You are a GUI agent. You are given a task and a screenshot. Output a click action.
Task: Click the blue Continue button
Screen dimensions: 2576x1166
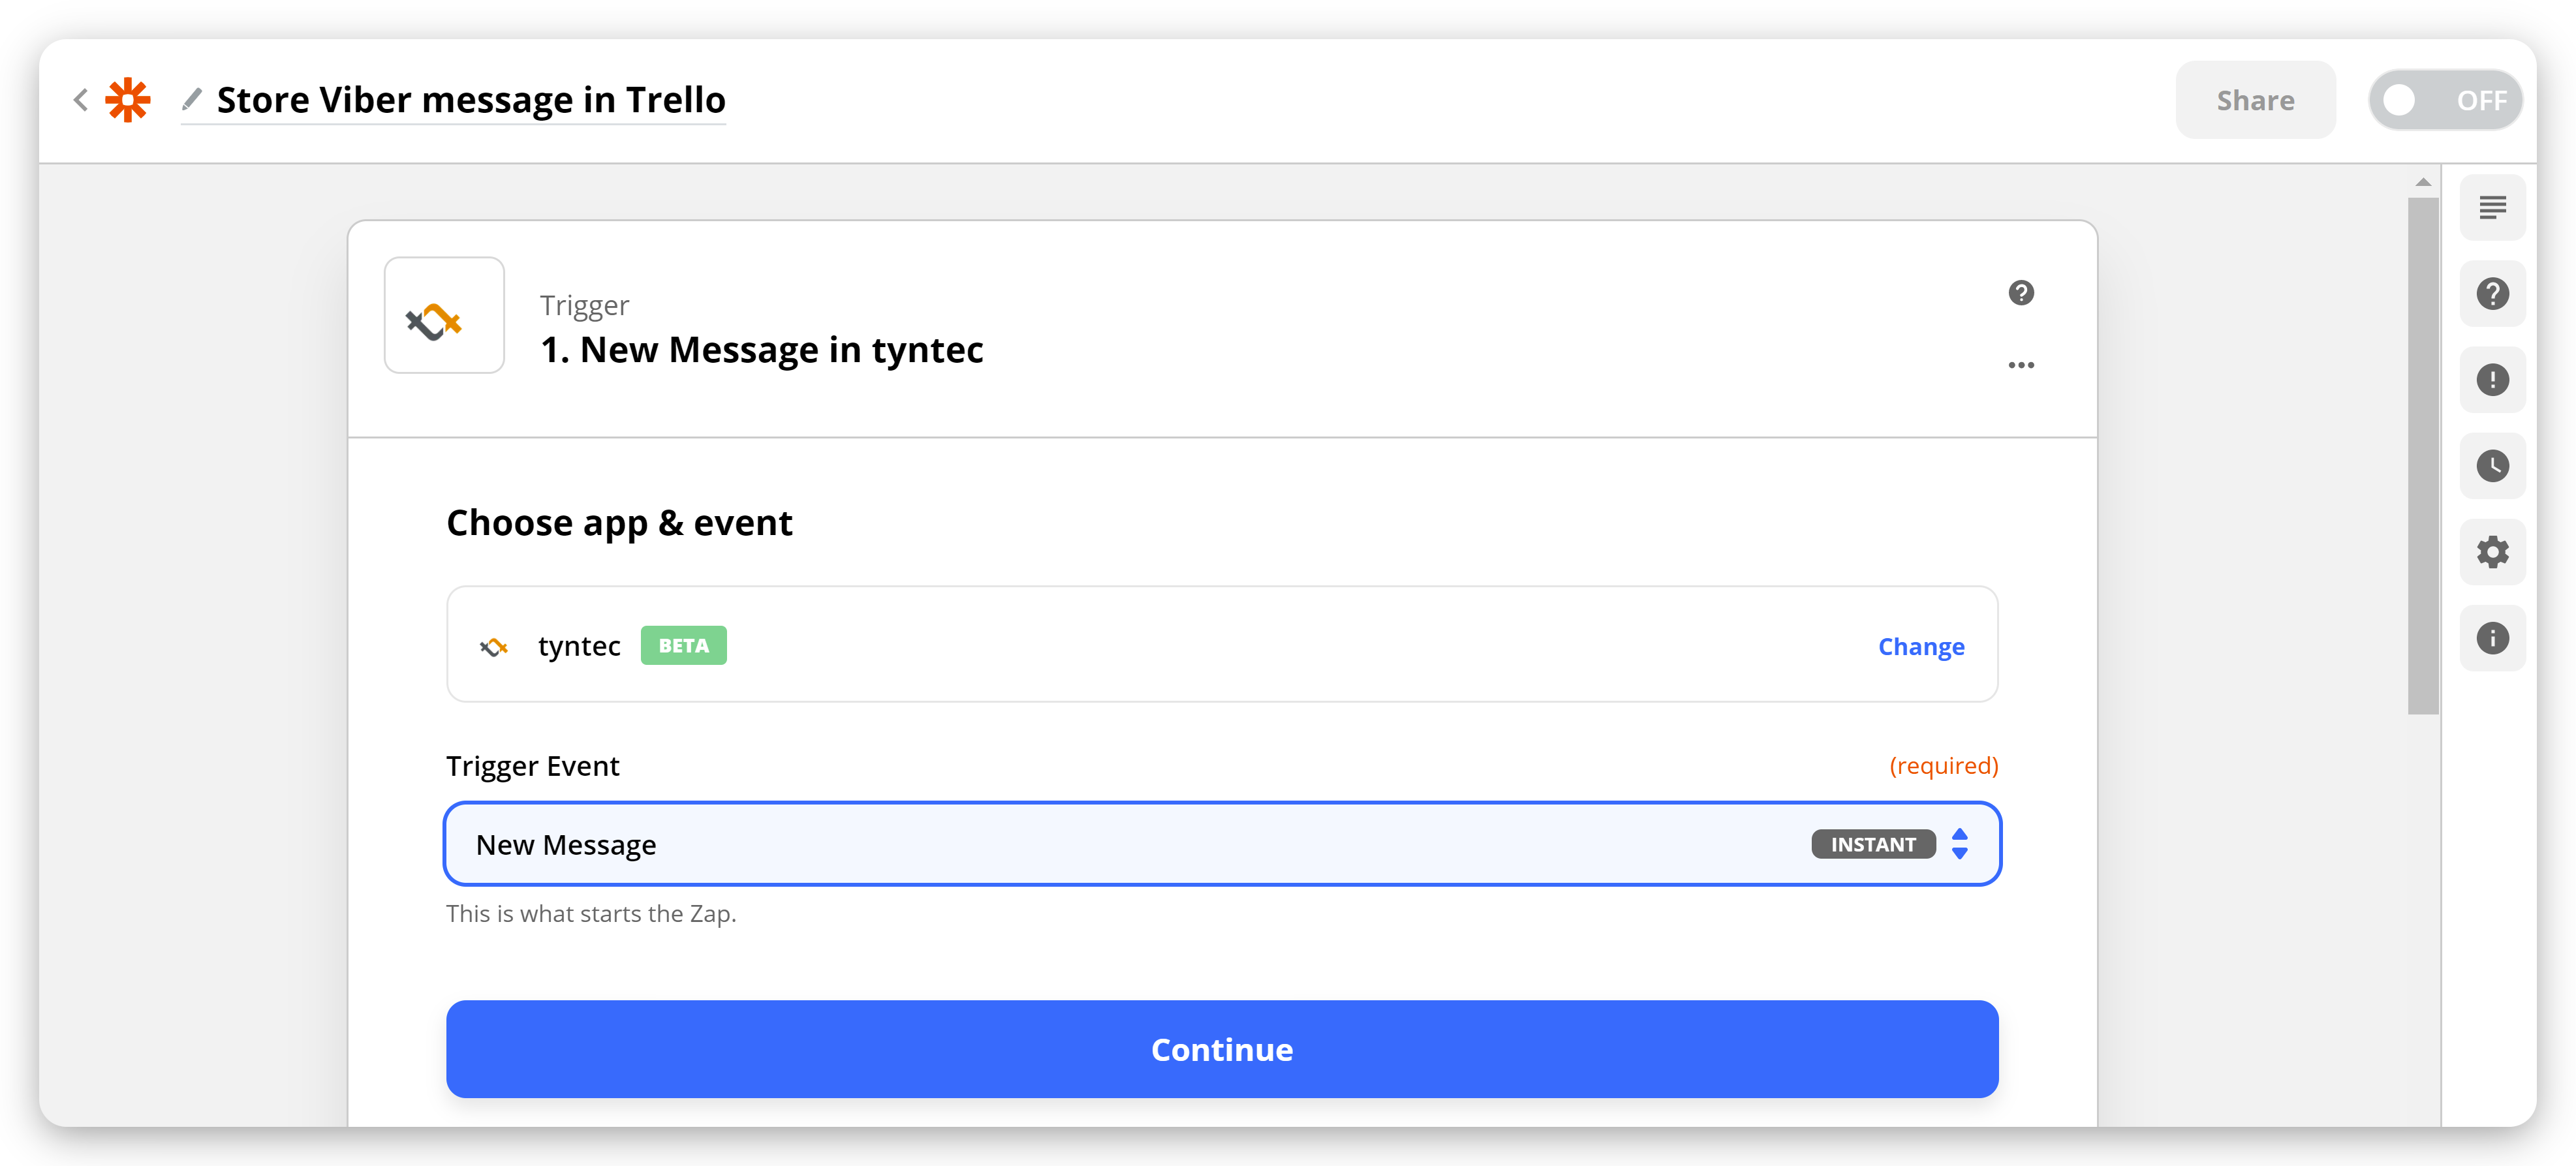[x=1222, y=1049]
